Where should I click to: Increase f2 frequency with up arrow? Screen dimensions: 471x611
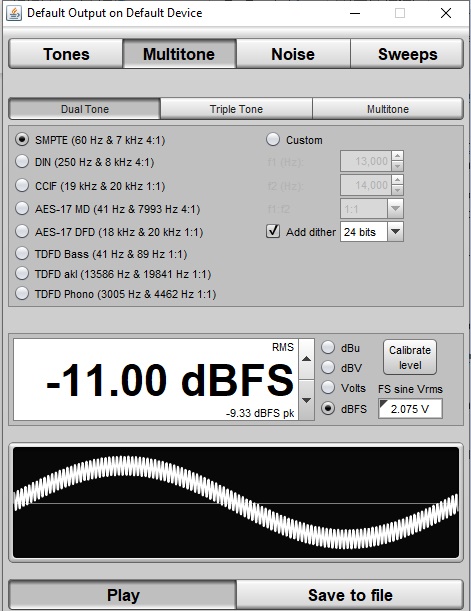tap(397, 180)
